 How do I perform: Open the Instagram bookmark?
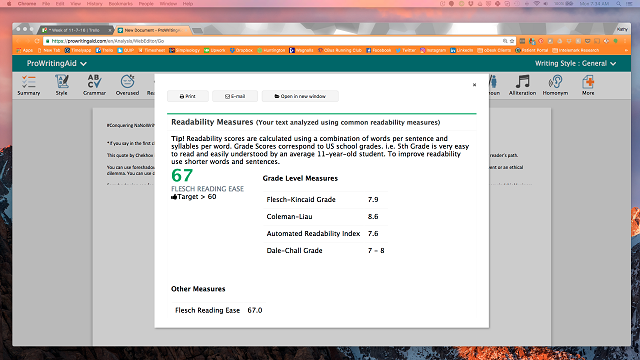(433, 51)
